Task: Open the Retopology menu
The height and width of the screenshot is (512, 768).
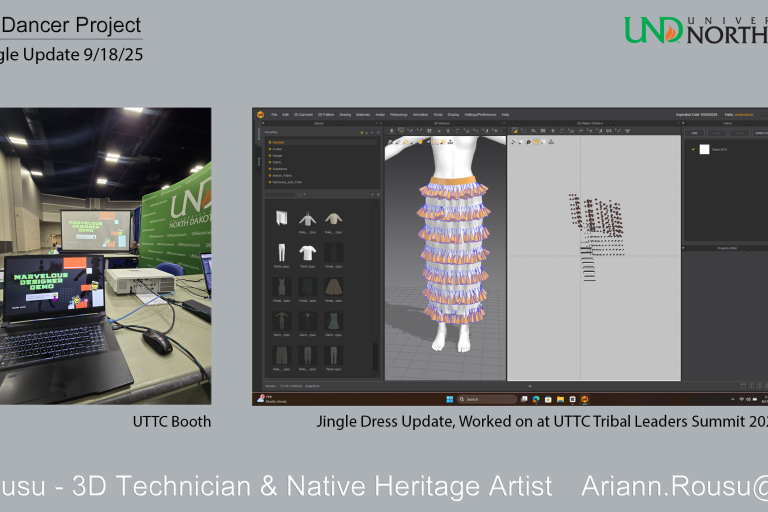Action: coord(399,115)
